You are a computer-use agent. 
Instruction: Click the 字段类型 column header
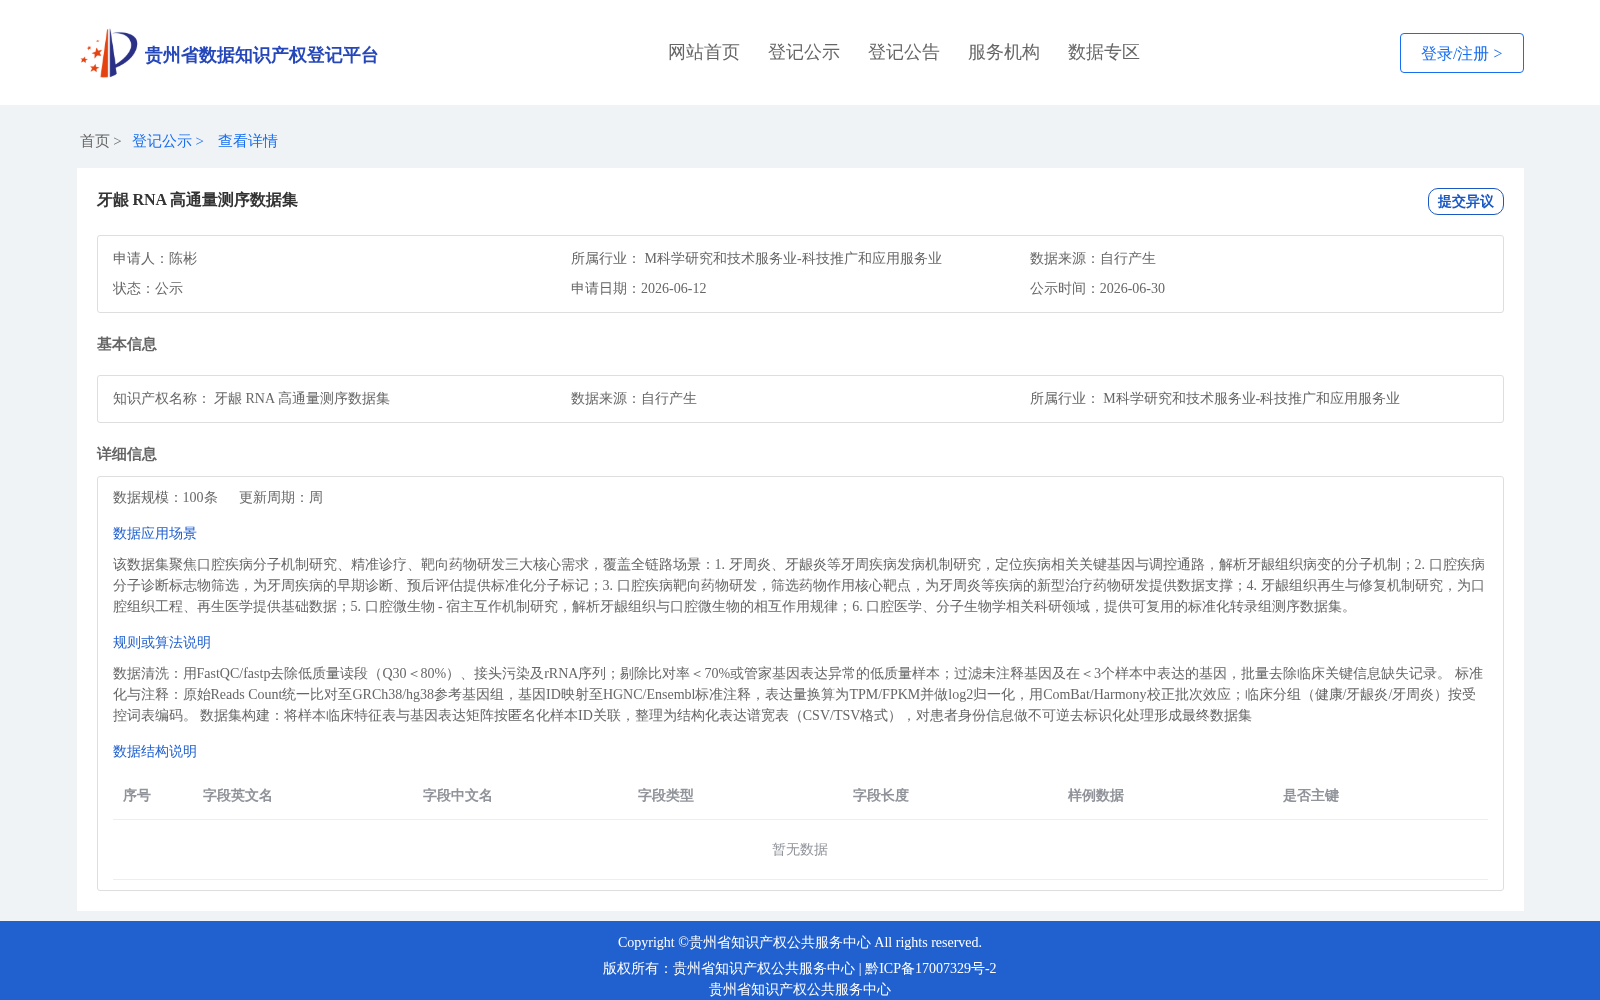coord(666,795)
